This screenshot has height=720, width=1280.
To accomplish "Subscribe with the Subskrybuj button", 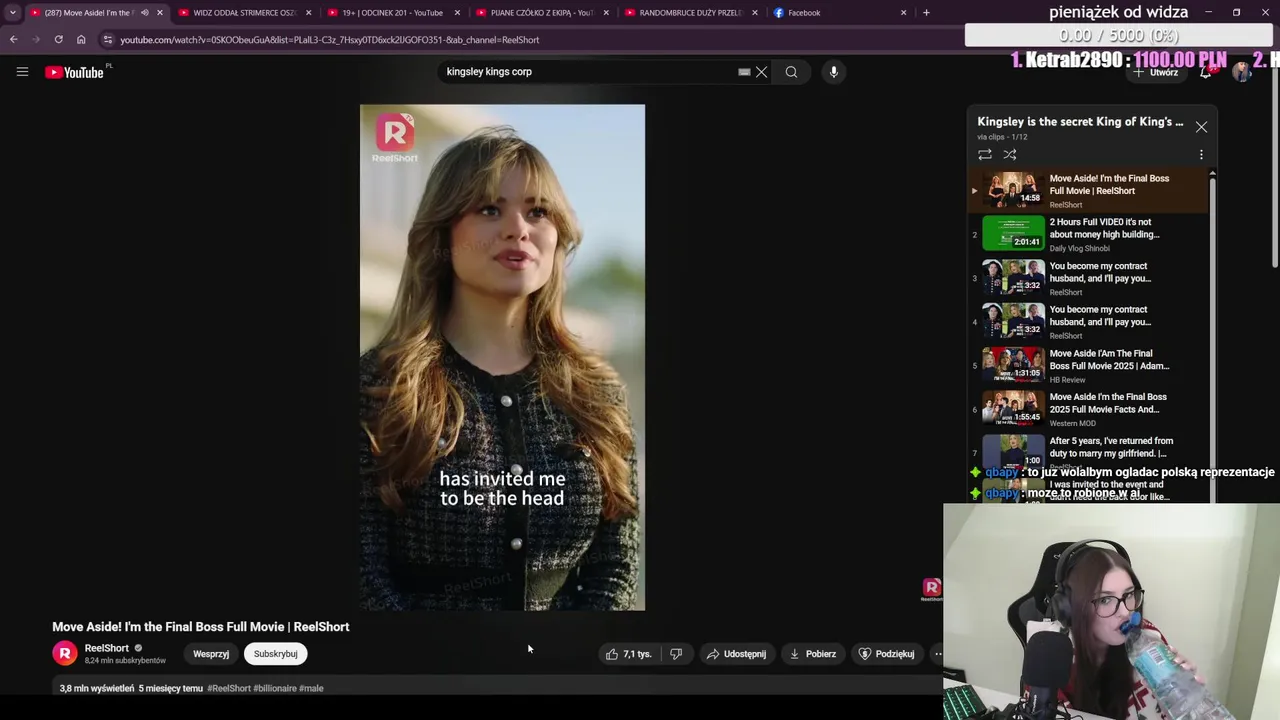I will (276, 654).
